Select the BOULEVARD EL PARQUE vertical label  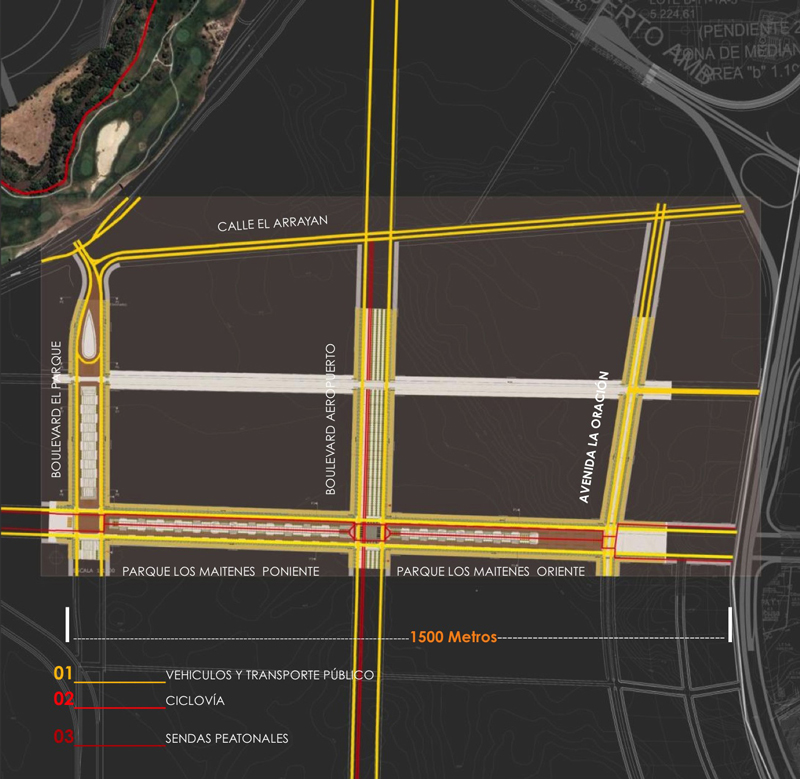point(57,409)
